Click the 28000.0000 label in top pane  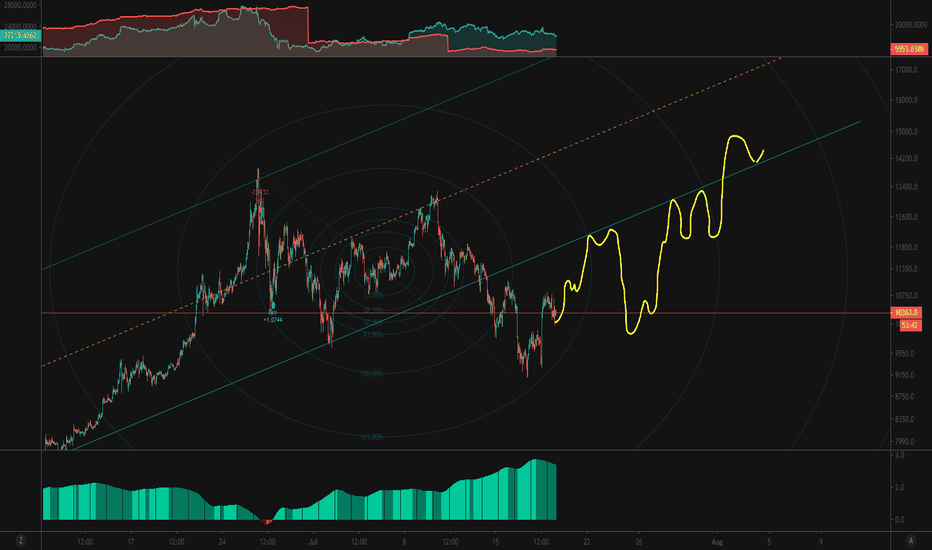[x=20, y=5]
